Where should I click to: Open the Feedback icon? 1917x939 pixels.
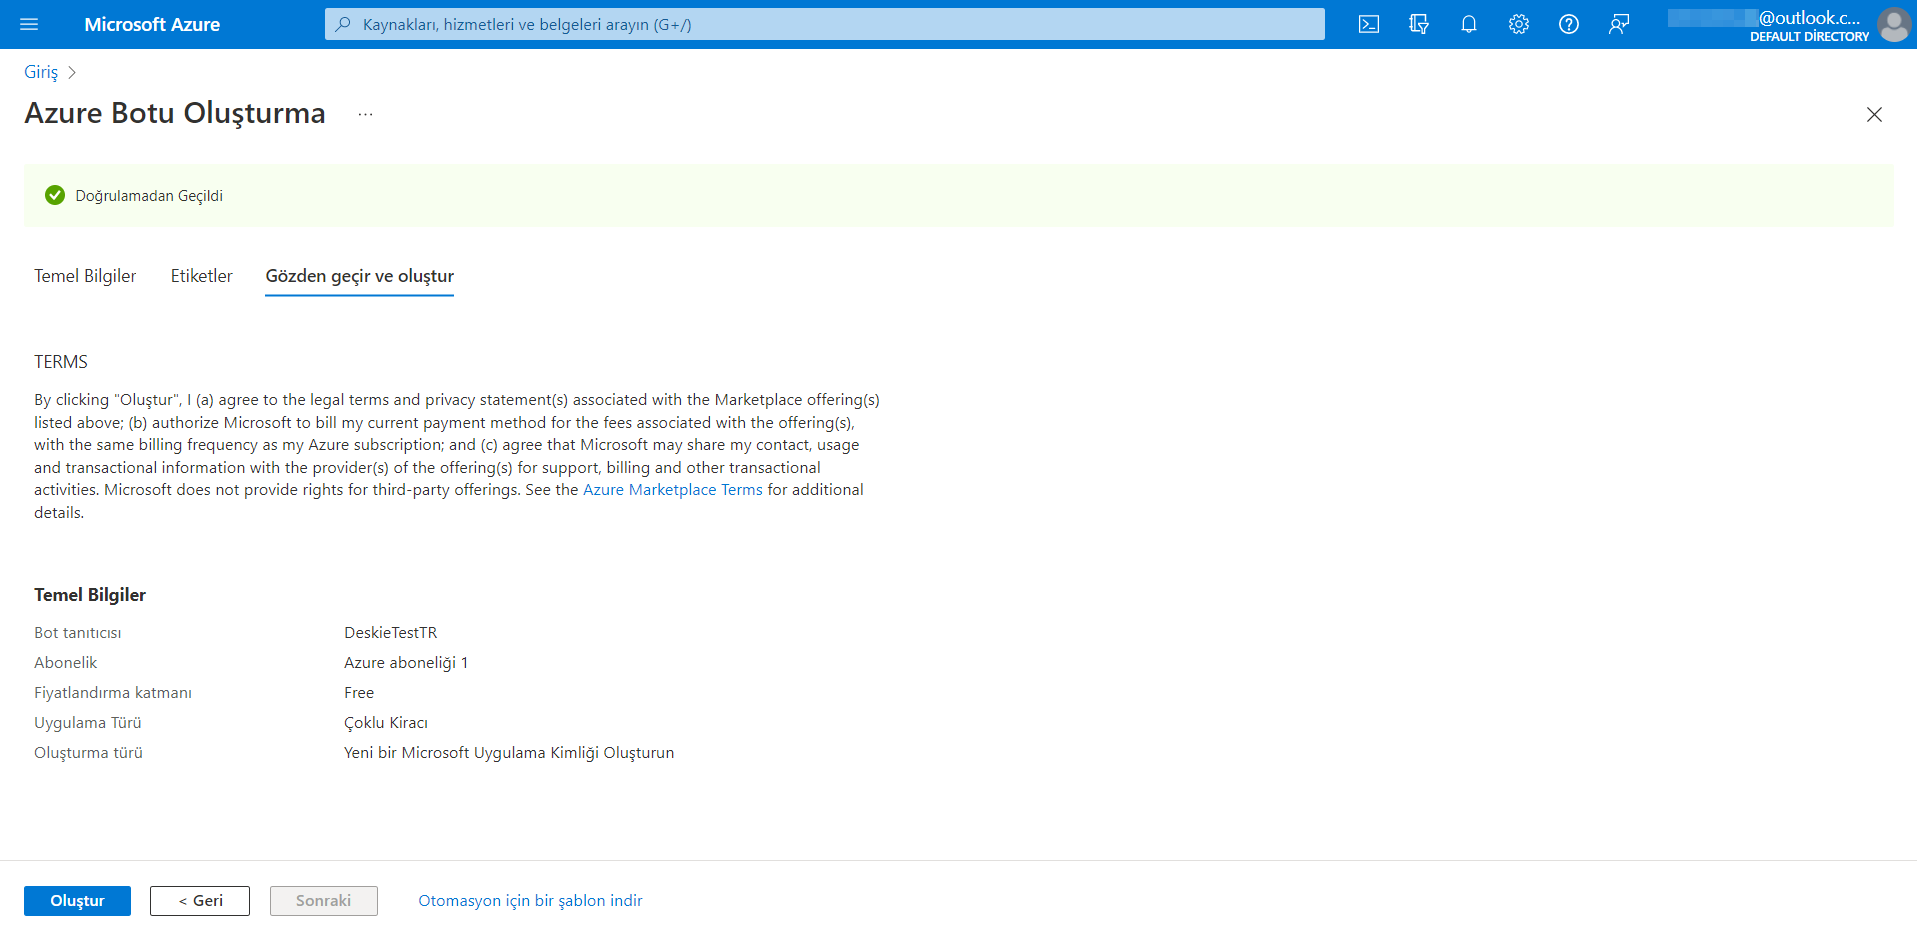[x=1619, y=24]
